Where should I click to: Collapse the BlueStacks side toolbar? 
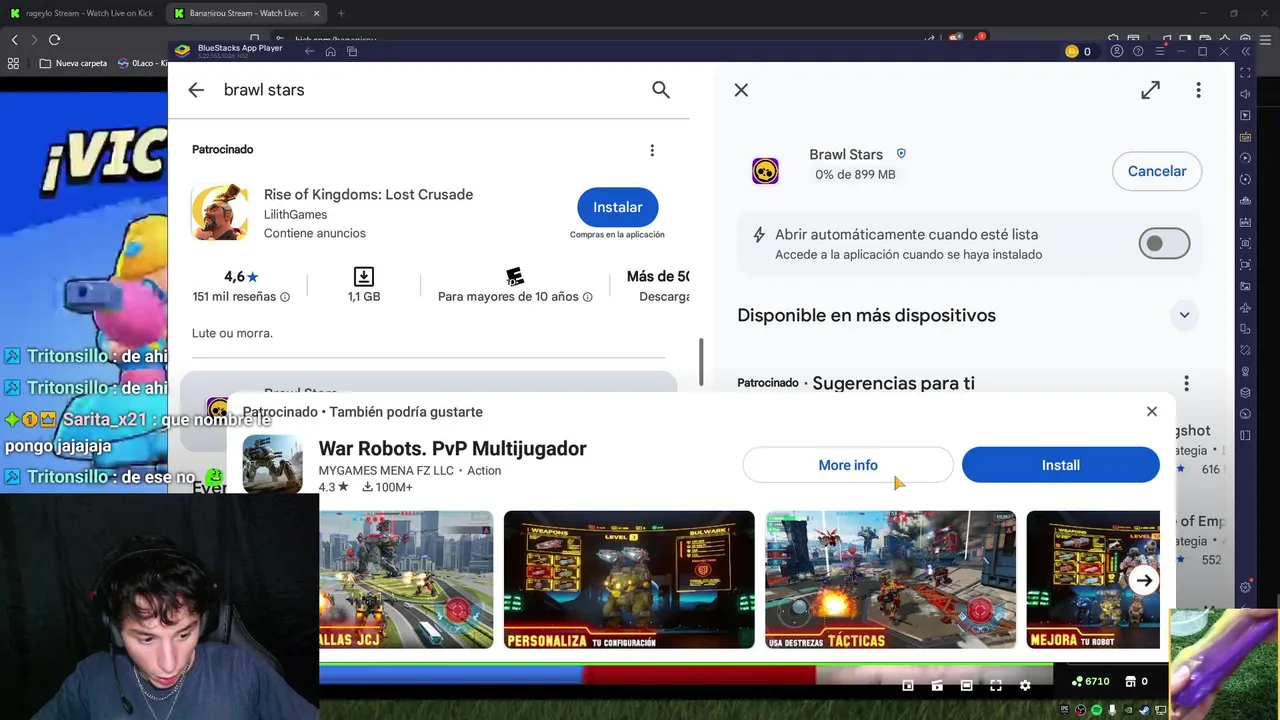pyautogui.click(x=1245, y=51)
